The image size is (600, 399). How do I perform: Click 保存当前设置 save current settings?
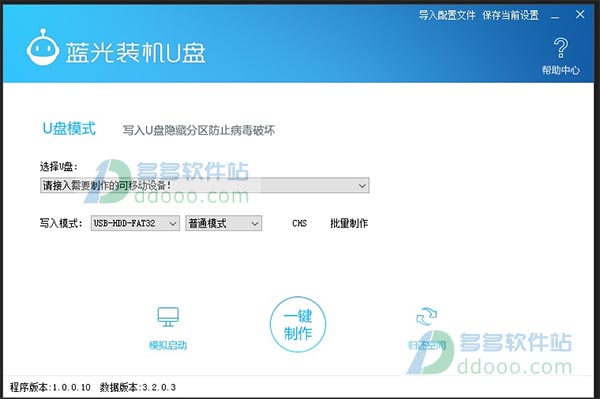coord(510,15)
